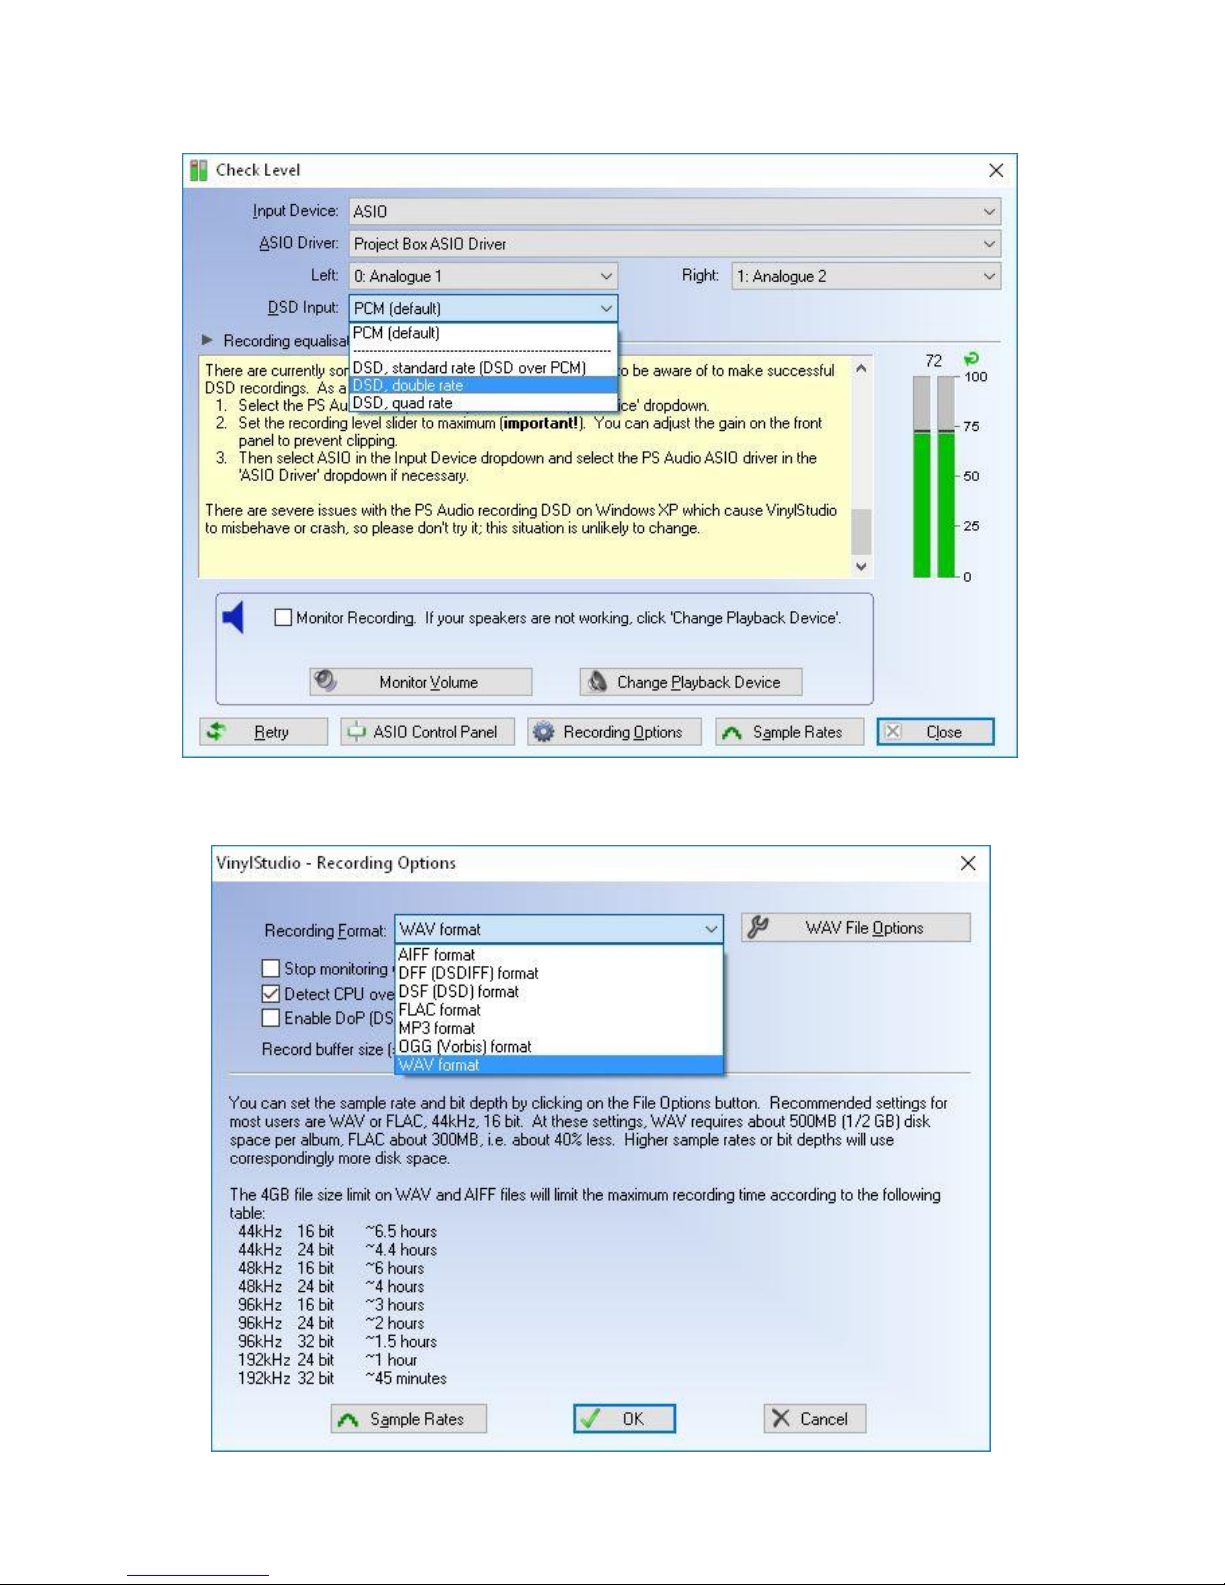Screen dimensions: 1225x1585
Task: Click the right channel green level meter
Action: click(x=946, y=505)
